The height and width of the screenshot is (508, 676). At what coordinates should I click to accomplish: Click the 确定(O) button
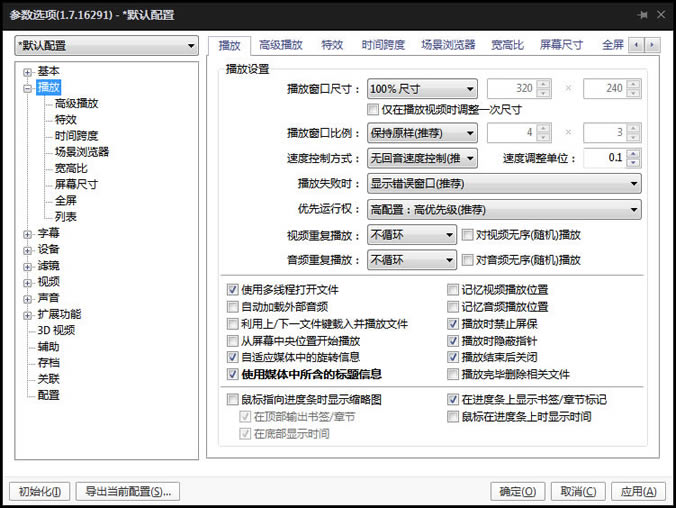tap(519, 491)
